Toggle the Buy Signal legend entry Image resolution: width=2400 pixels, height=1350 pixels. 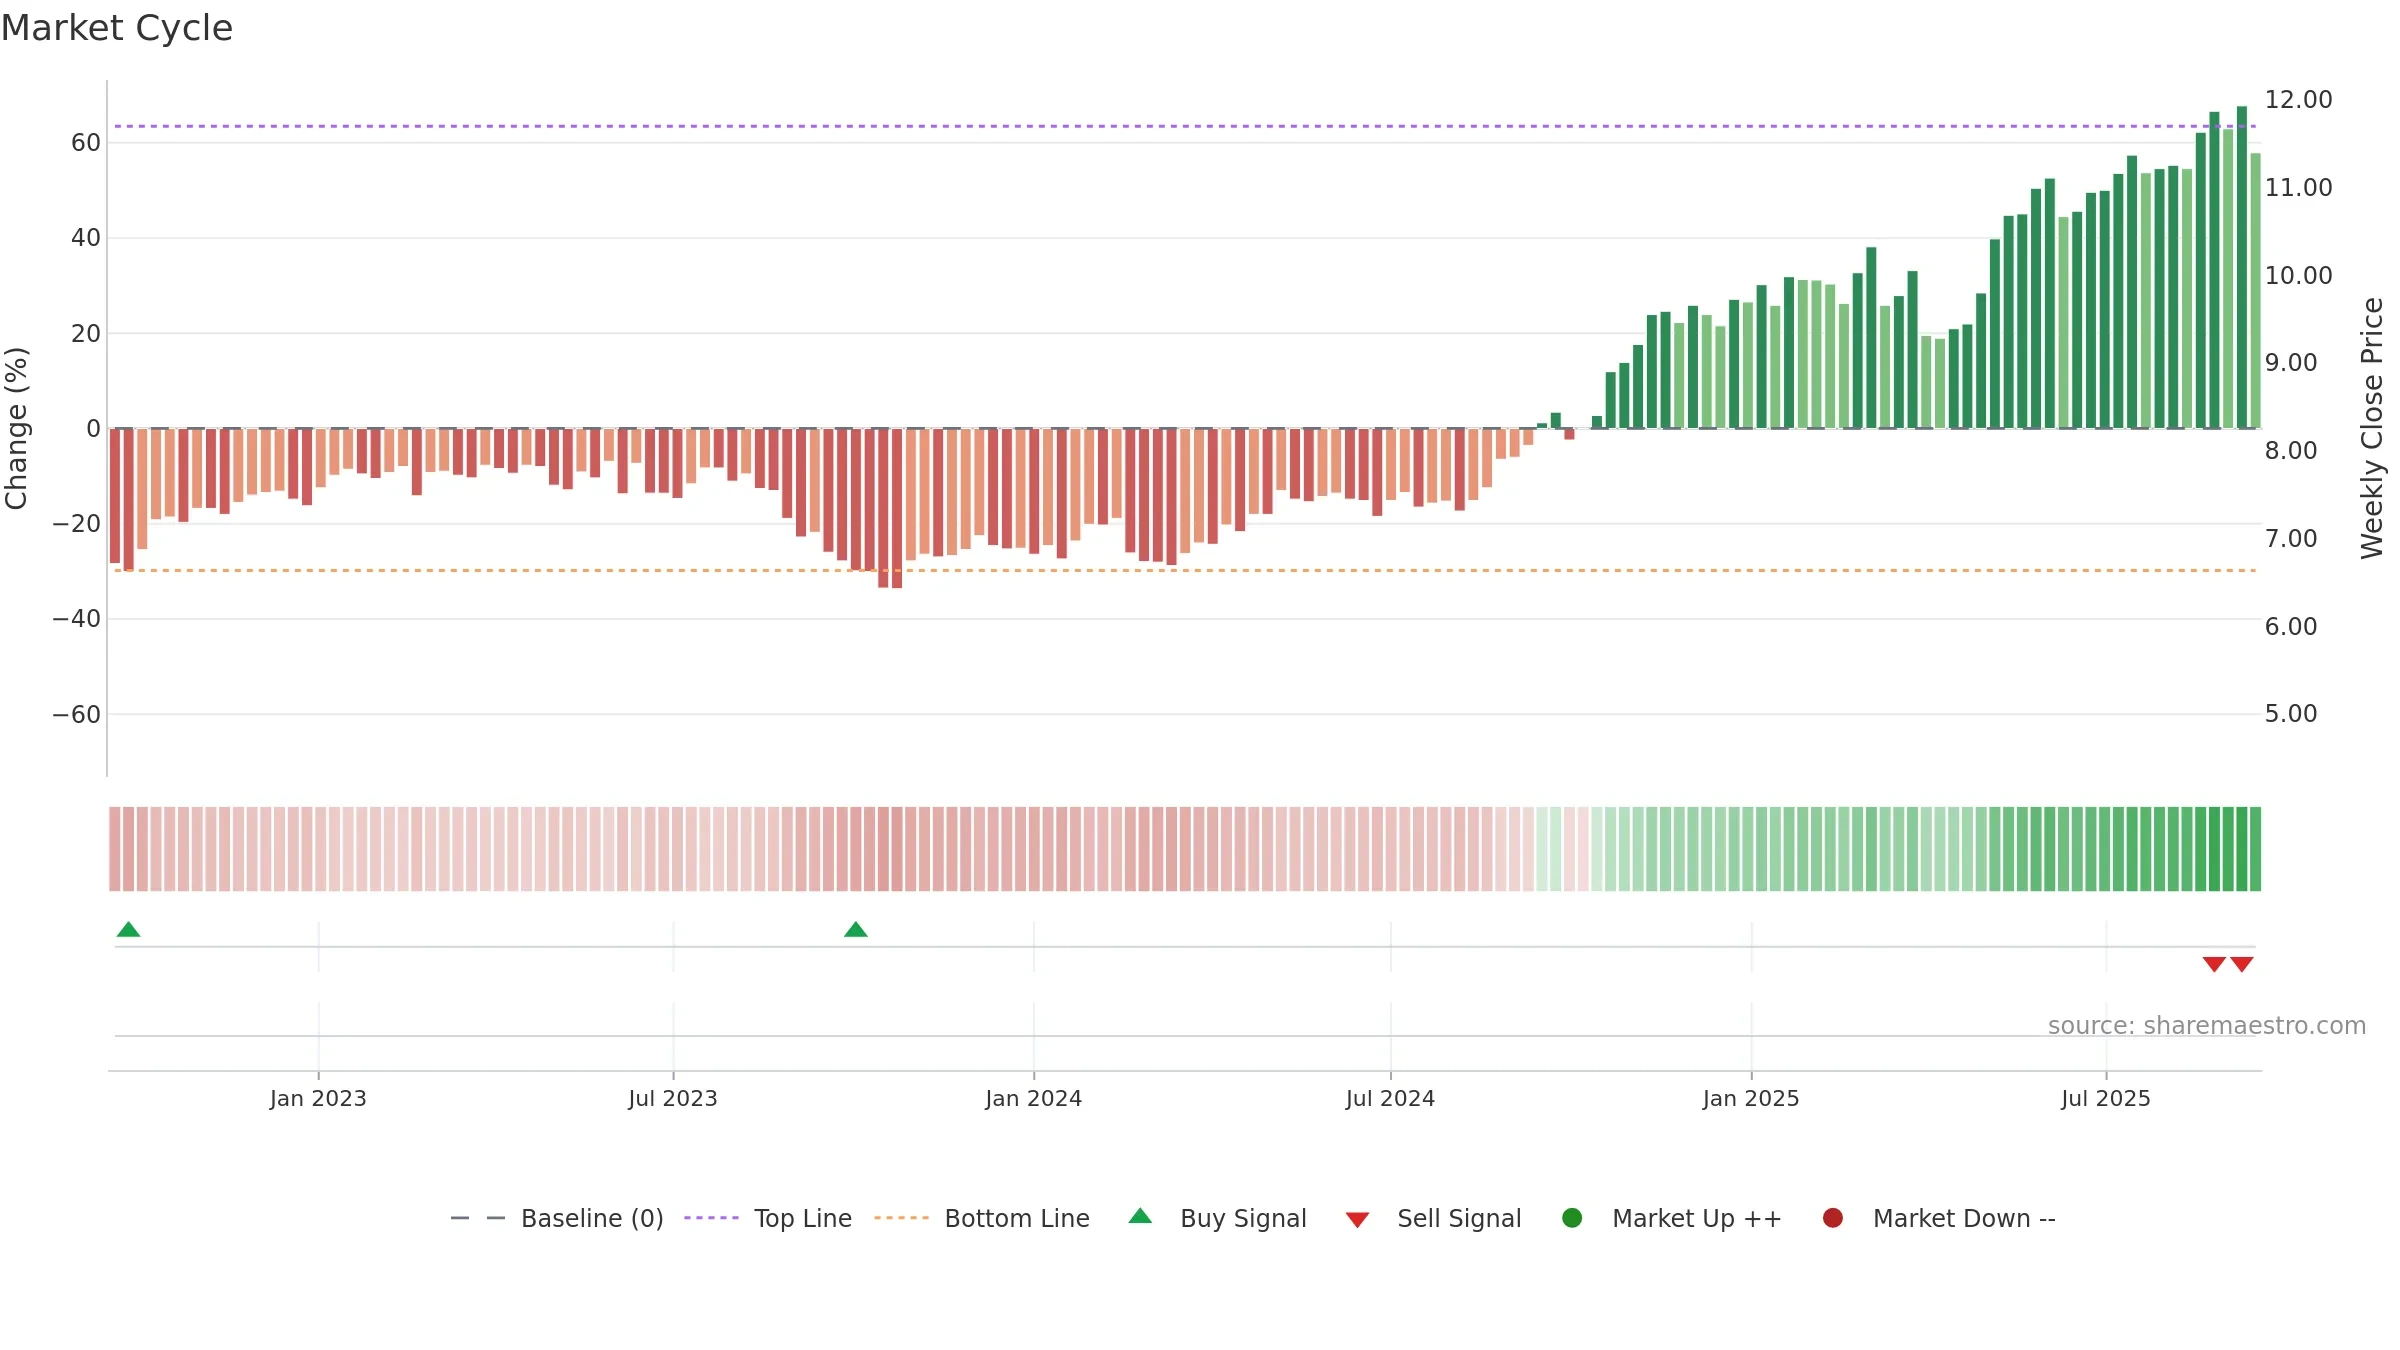[1217, 1218]
